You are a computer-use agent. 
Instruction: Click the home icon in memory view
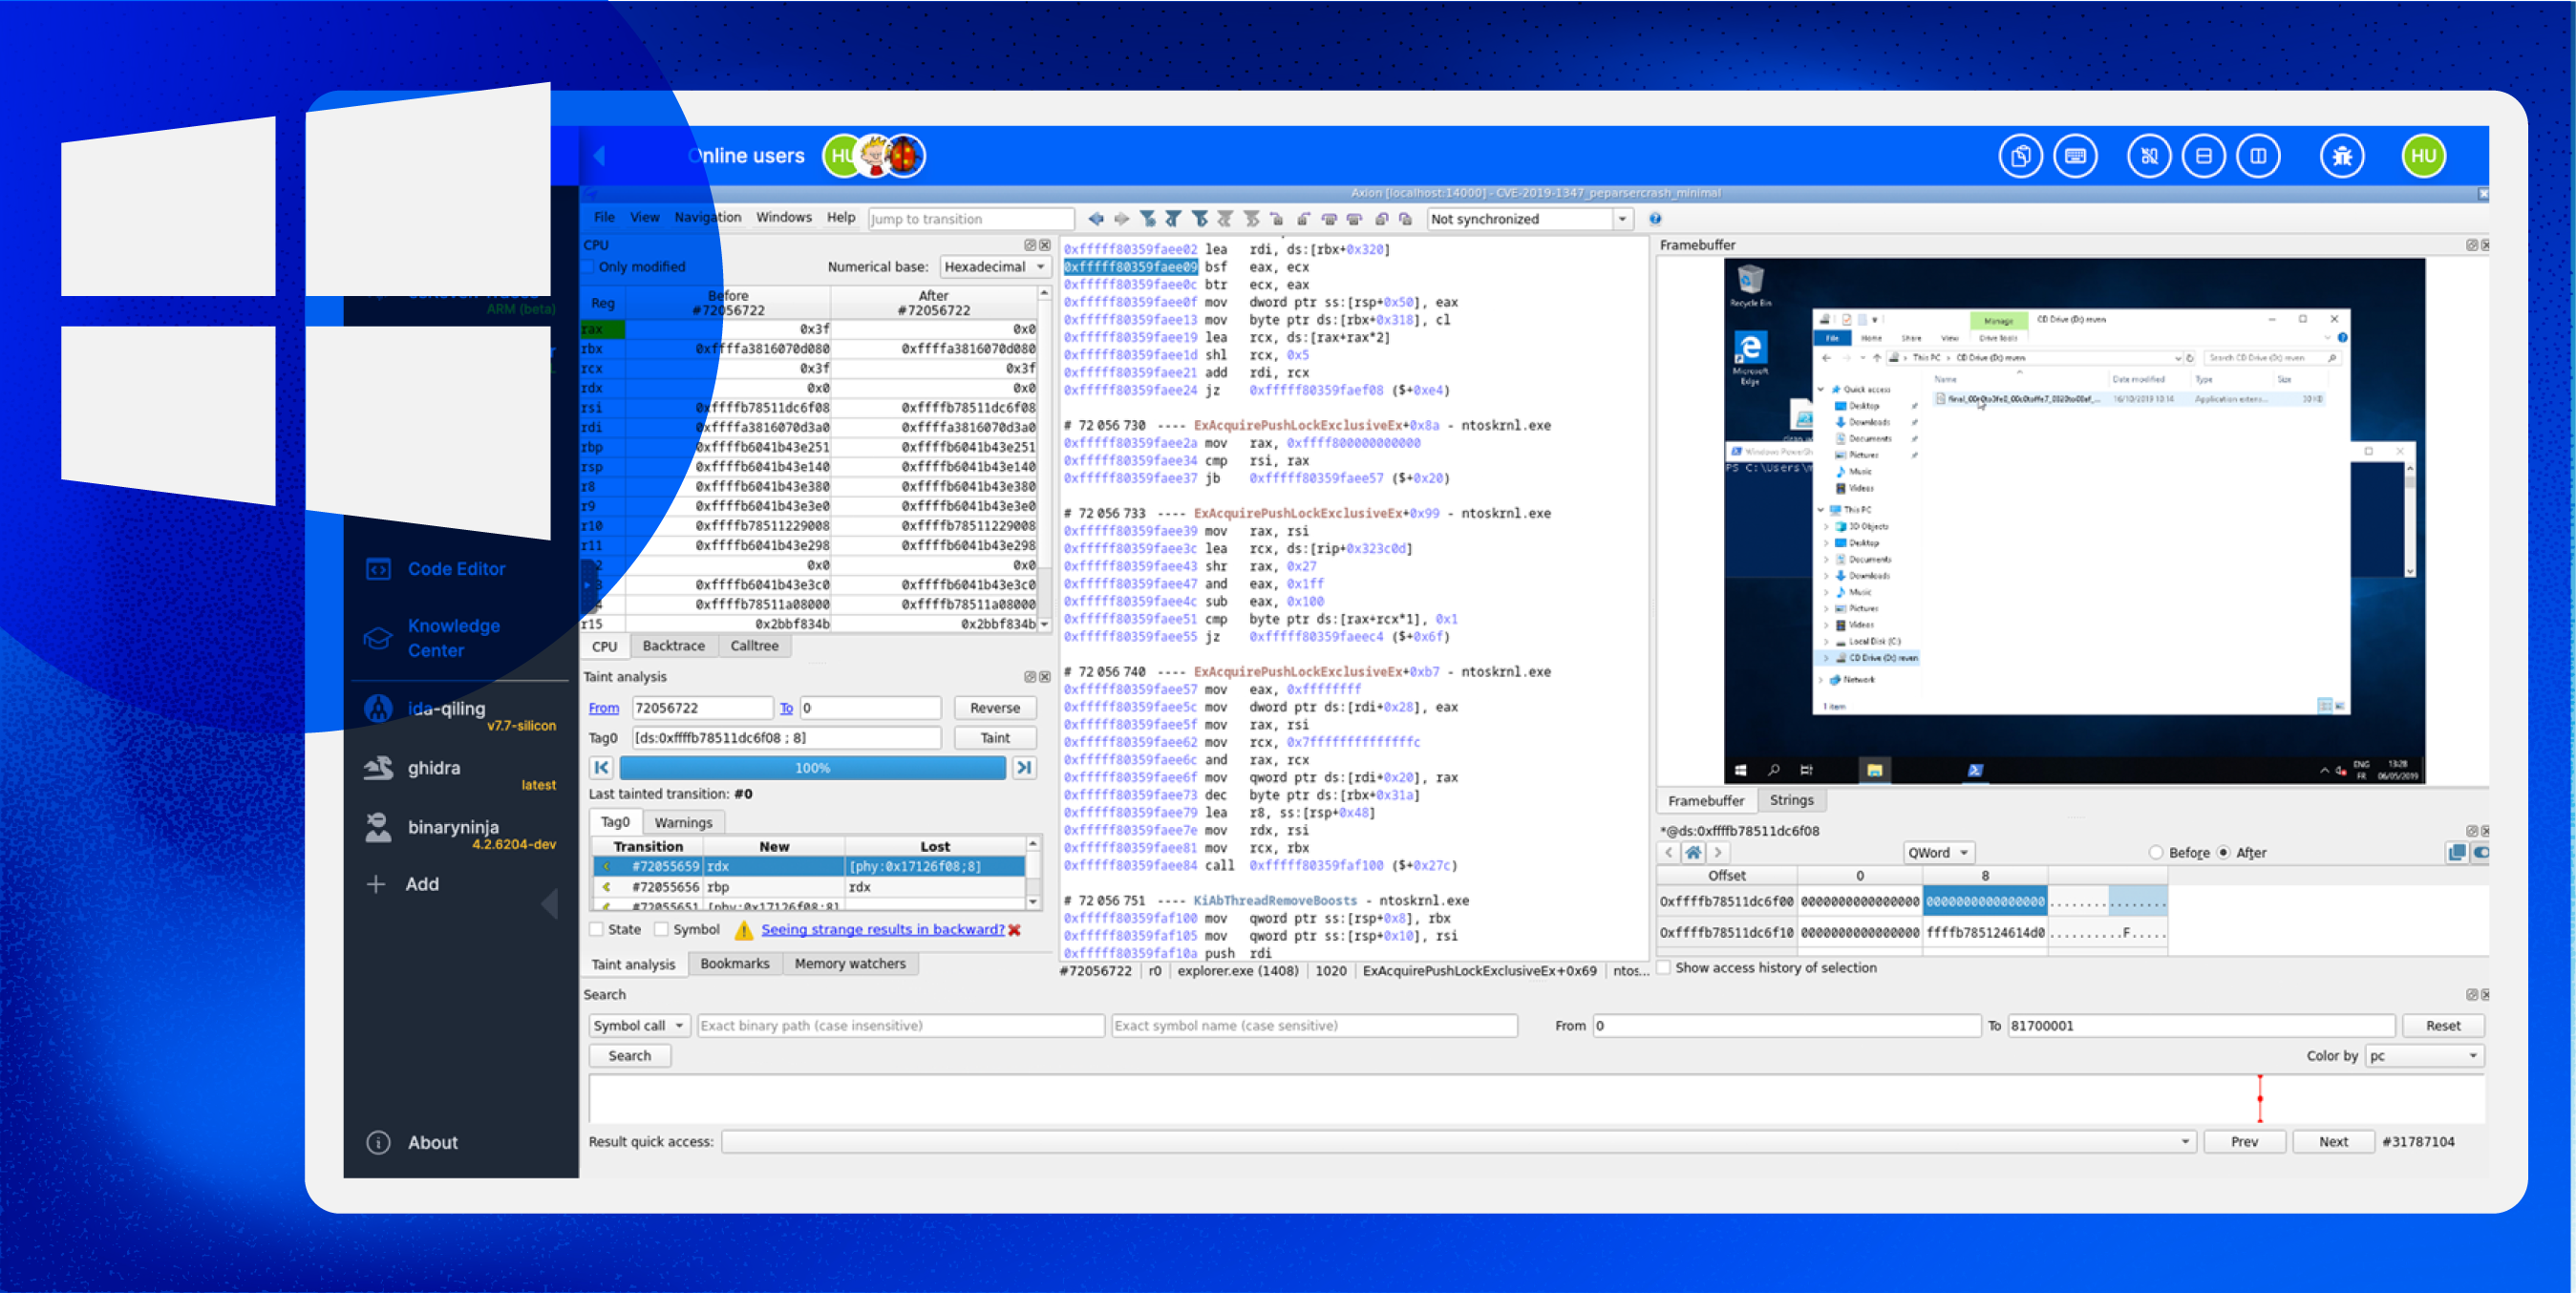coord(1693,853)
